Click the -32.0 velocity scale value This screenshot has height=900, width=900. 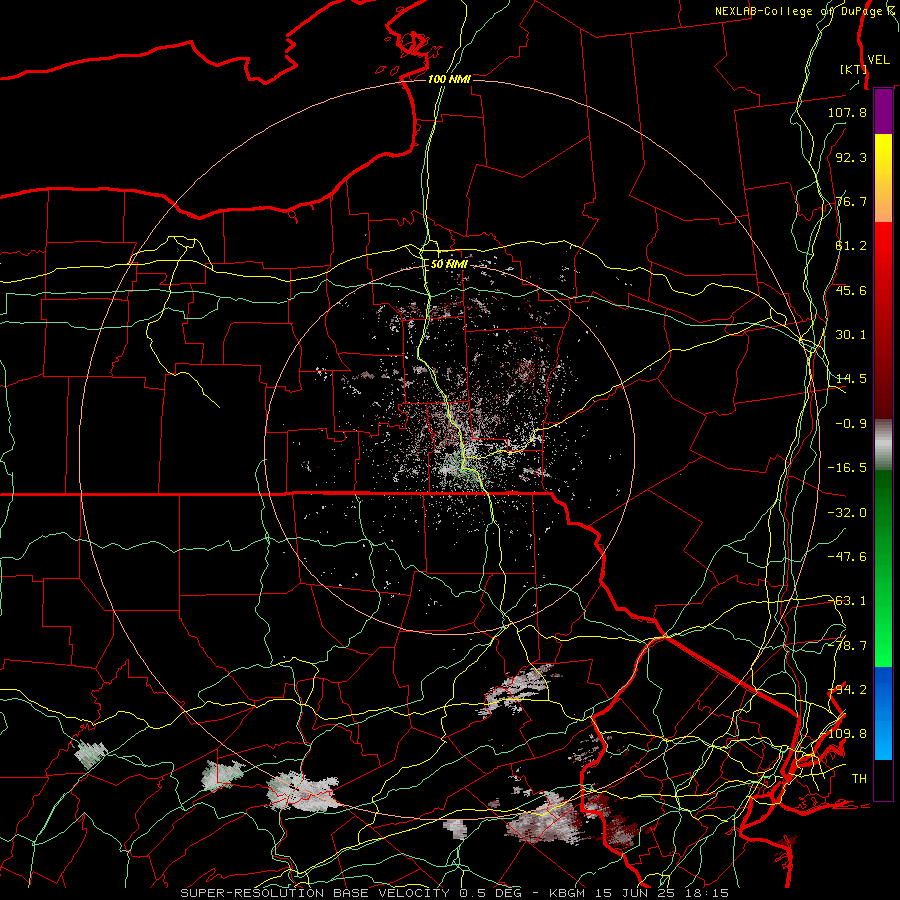[847, 513]
